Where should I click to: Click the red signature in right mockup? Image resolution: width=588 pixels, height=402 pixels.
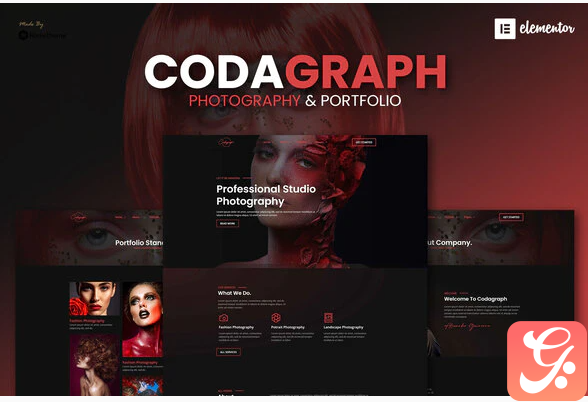(x=467, y=326)
